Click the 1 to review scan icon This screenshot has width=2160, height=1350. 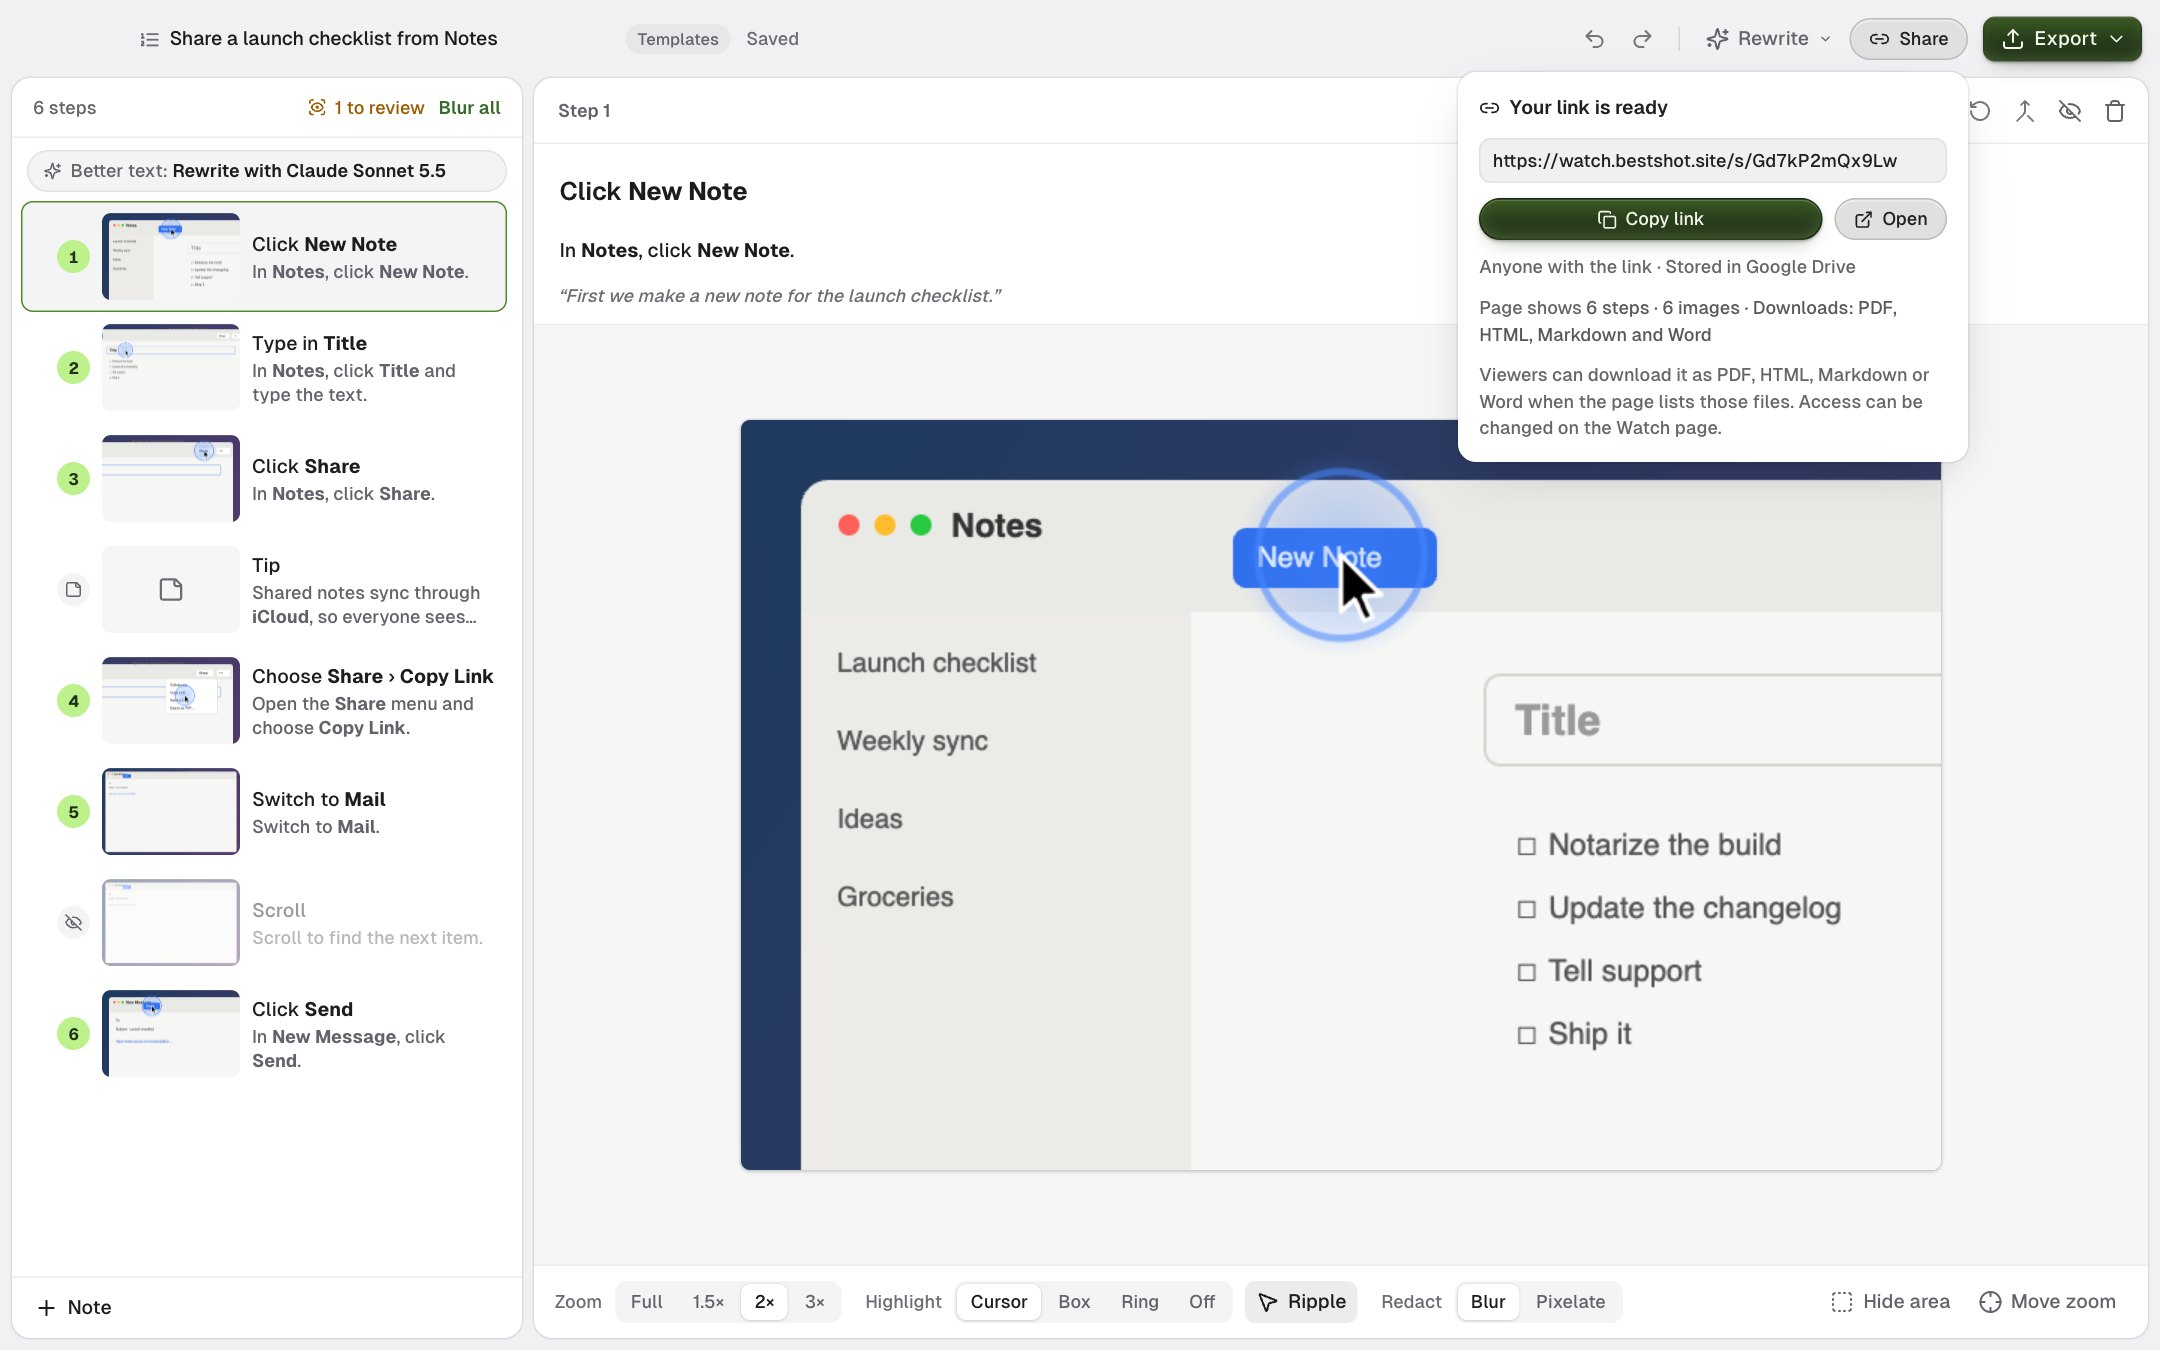316,107
